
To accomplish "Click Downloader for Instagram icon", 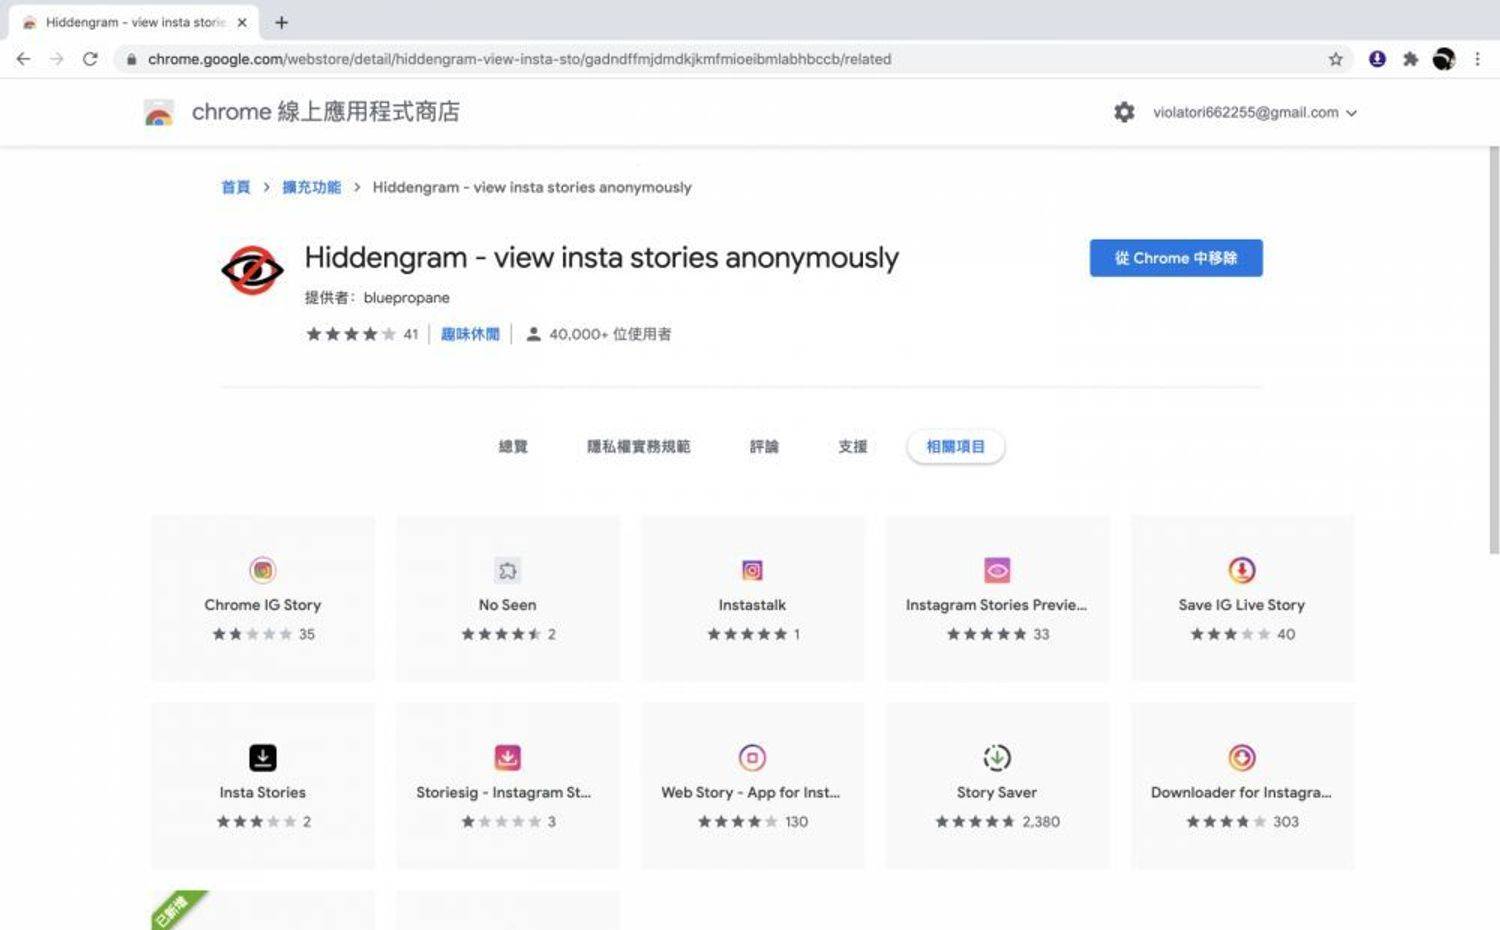I will [1241, 757].
